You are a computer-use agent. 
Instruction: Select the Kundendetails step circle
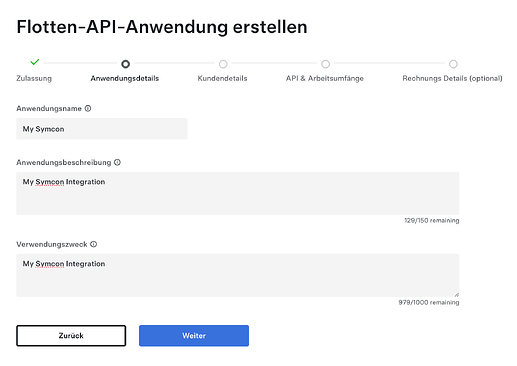pos(223,64)
